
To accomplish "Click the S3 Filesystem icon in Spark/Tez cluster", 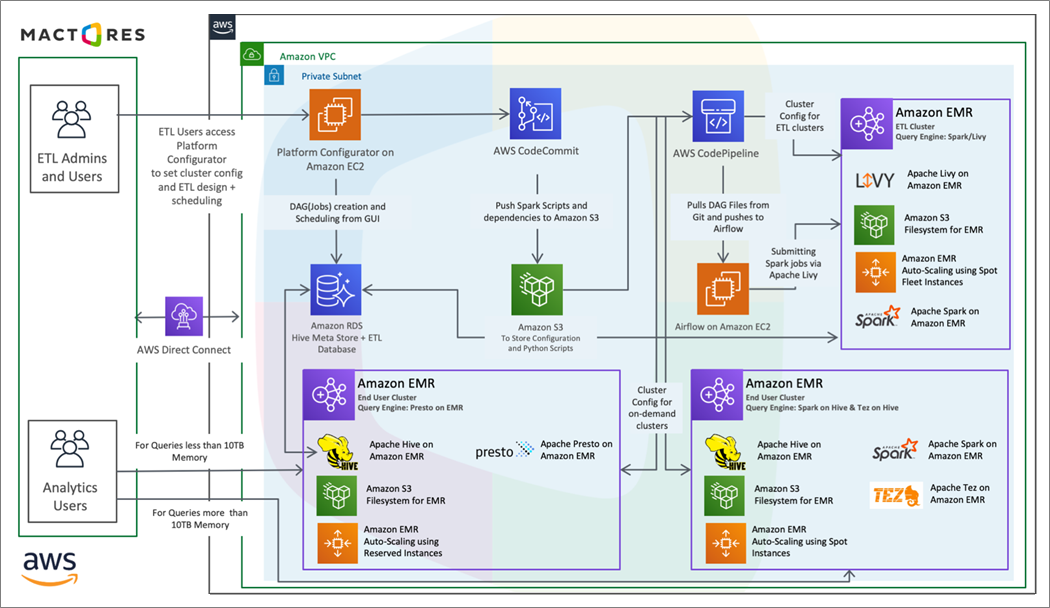I will point(725,496).
